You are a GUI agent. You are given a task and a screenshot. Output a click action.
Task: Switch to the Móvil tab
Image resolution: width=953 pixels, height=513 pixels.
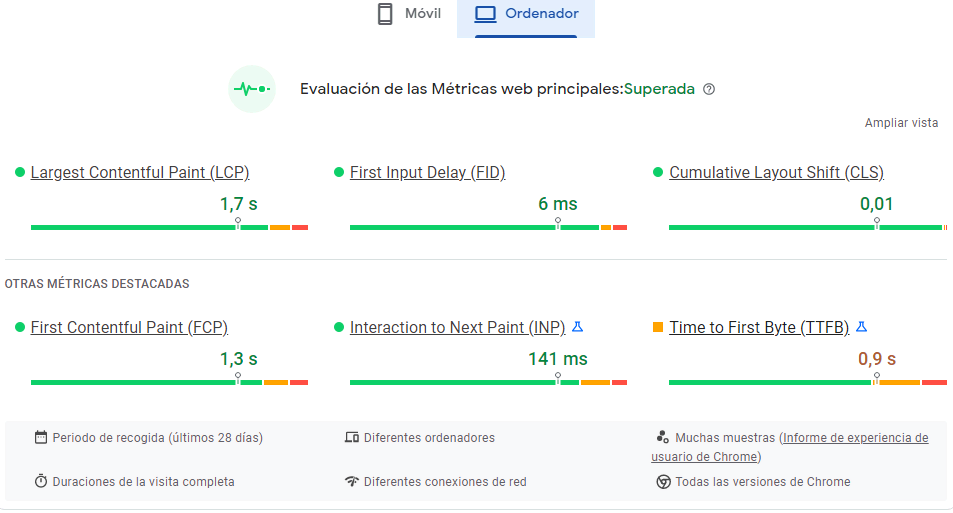coord(408,15)
